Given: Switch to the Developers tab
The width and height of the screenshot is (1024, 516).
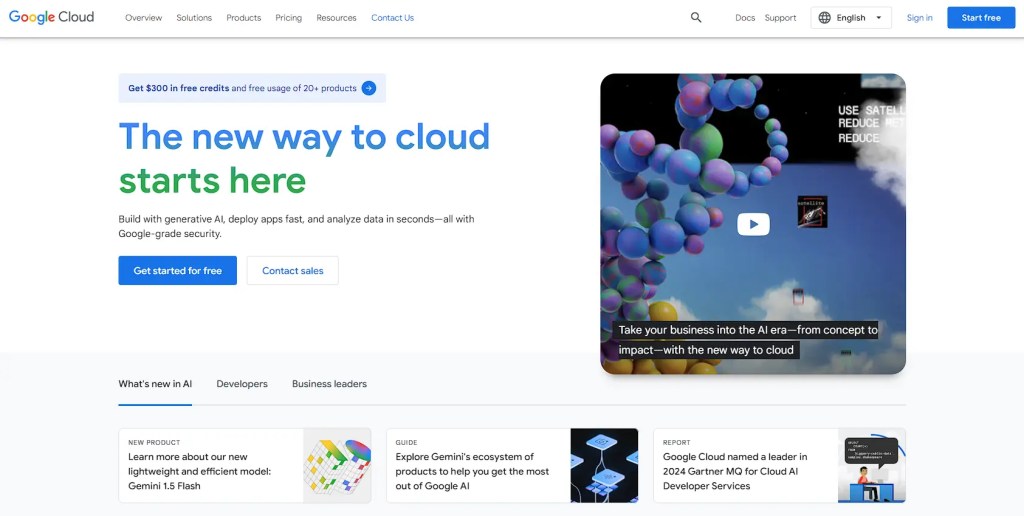Looking at the screenshot, I should [x=242, y=384].
